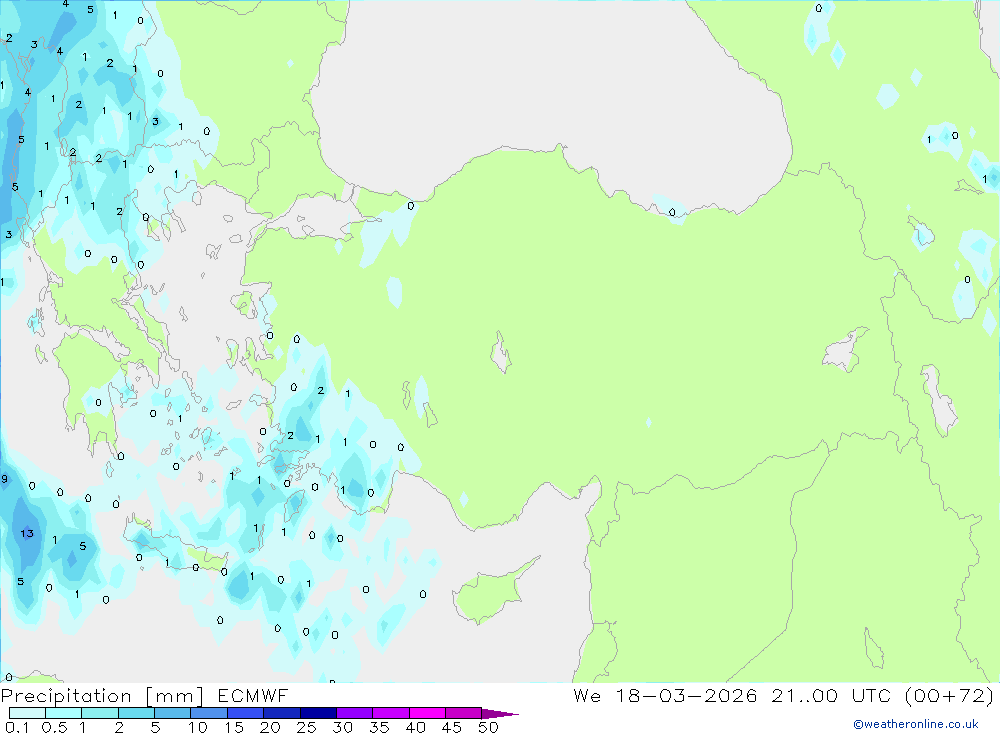
Task: Click the '50' legend scale label
Action: [489, 727]
